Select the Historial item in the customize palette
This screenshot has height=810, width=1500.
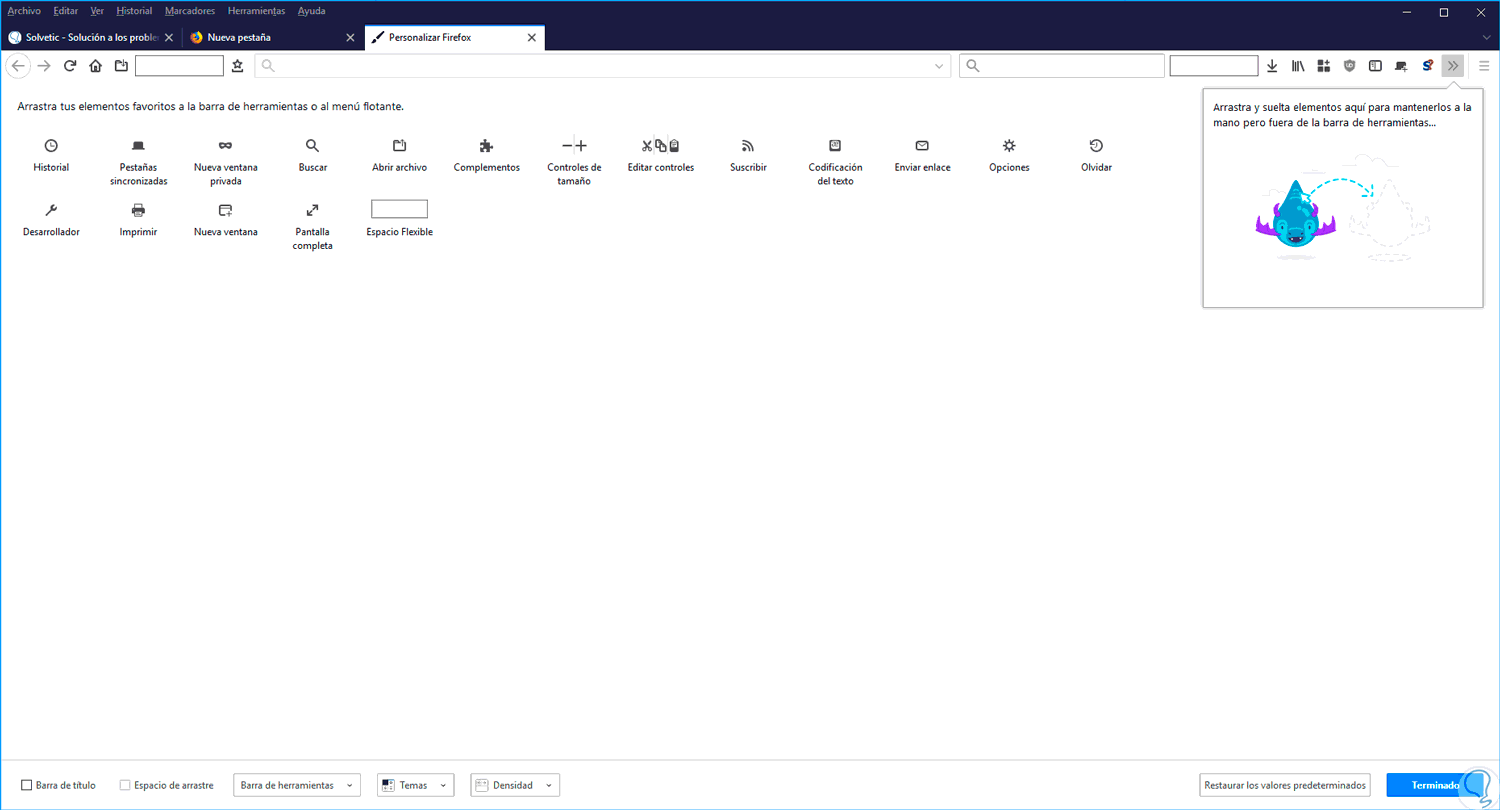pos(51,155)
